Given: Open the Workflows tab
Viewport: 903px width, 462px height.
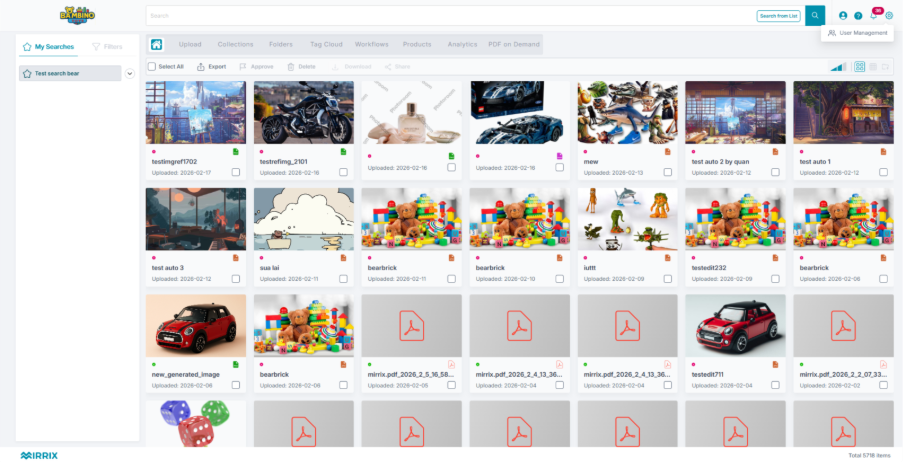Looking at the screenshot, I should point(371,44).
